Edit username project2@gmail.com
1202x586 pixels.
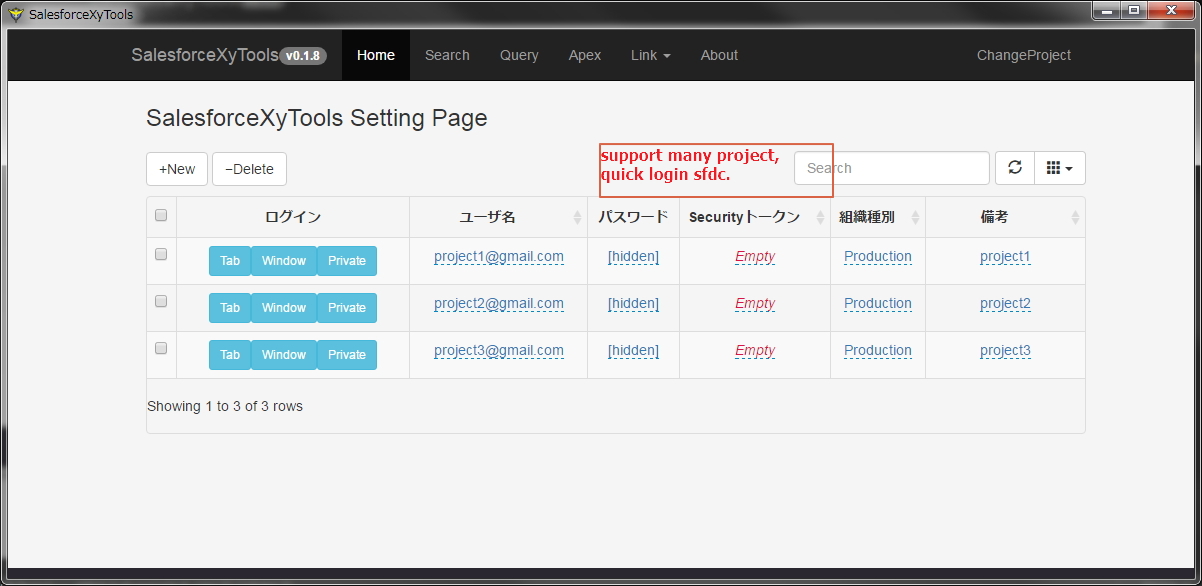pyautogui.click(x=499, y=304)
